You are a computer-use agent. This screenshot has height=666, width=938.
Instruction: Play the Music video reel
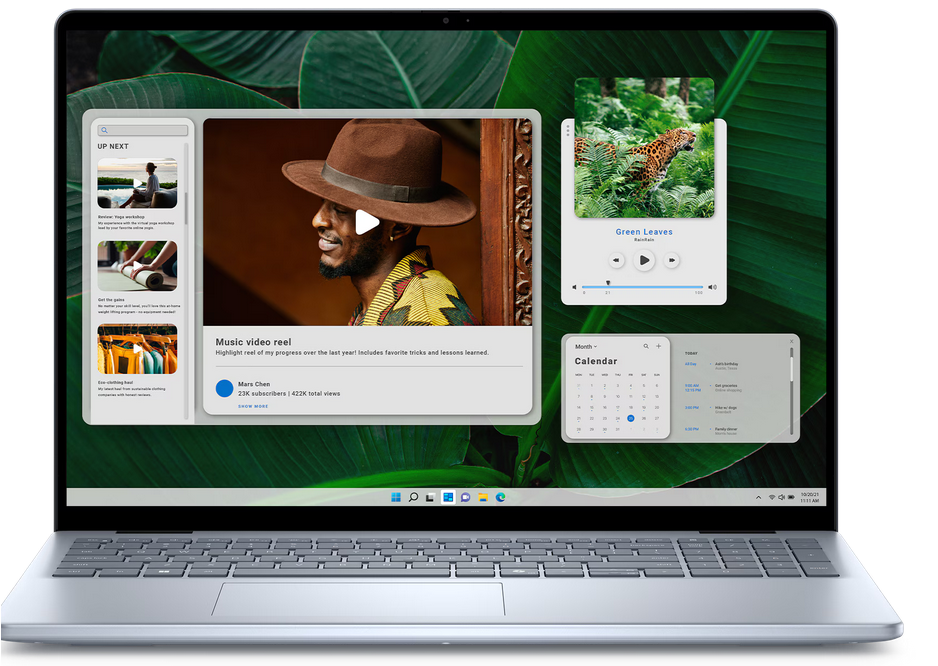pyautogui.click(x=367, y=222)
